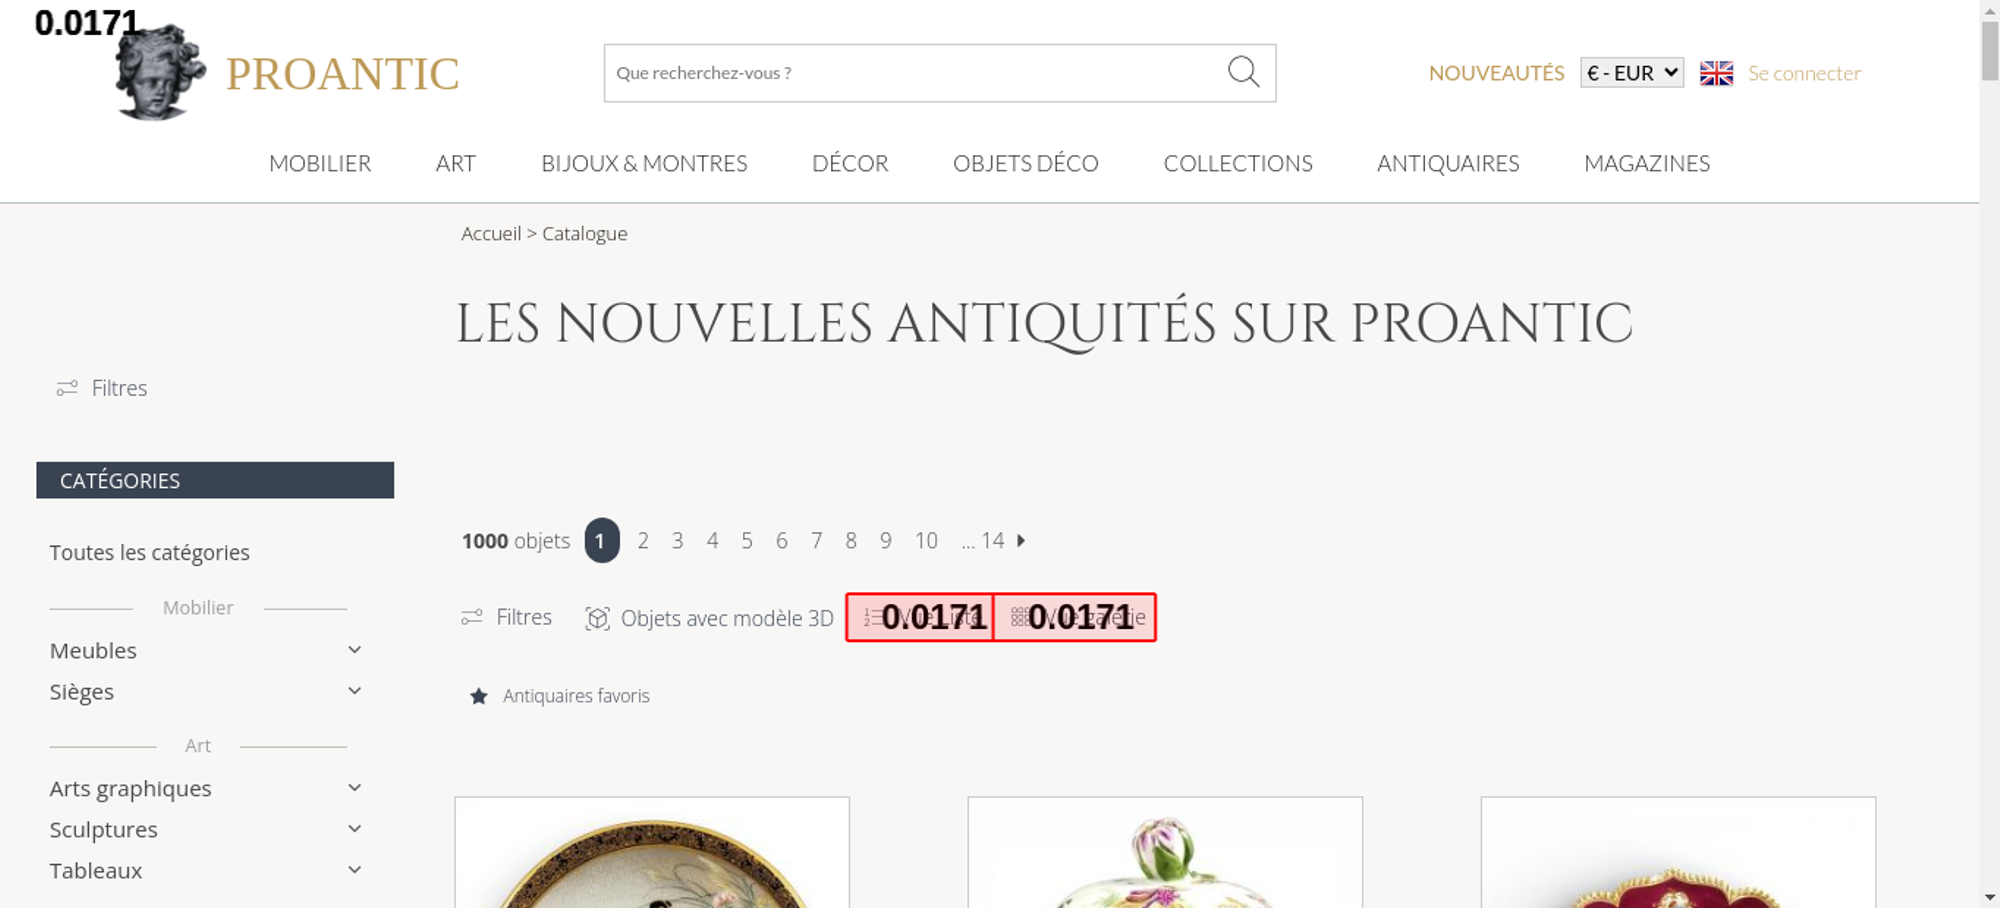Screen dimensions: 2000x908
Task: Open Filtres icon in left sidebar
Action: pos(67,388)
